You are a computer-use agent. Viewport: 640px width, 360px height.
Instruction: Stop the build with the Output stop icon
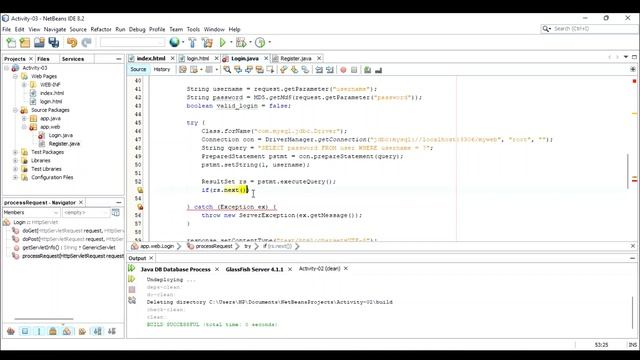click(x=132, y=289)
